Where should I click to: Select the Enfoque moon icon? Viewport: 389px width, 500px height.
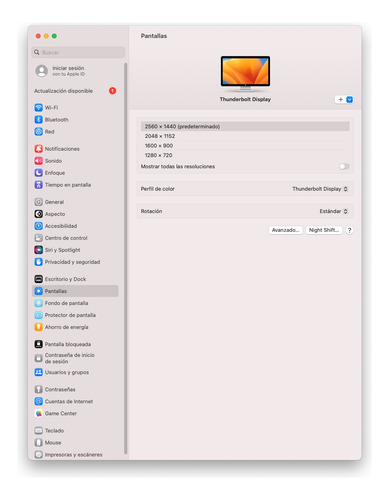[39, 173]
